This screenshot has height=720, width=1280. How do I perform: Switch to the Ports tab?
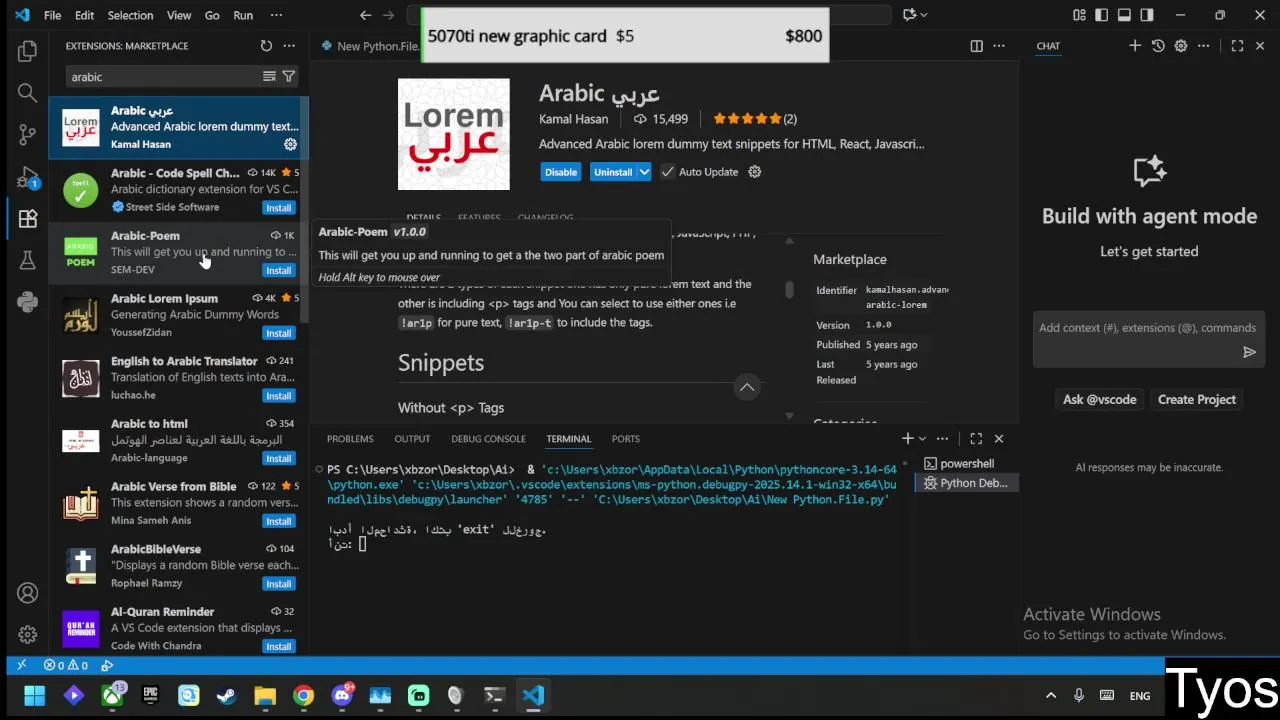tap(626, 439)
